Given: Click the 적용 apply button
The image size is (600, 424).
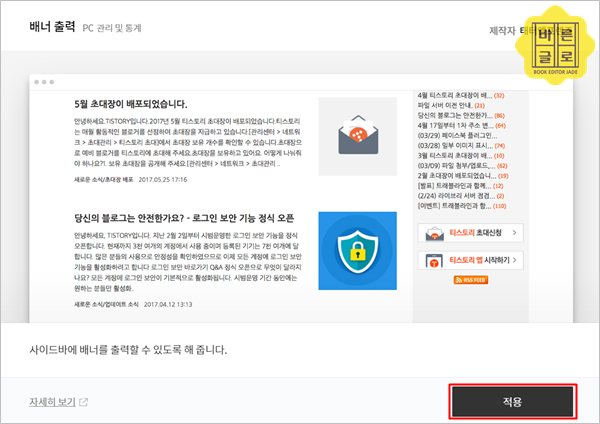Looking at the screenshot, I should point(513,401).
